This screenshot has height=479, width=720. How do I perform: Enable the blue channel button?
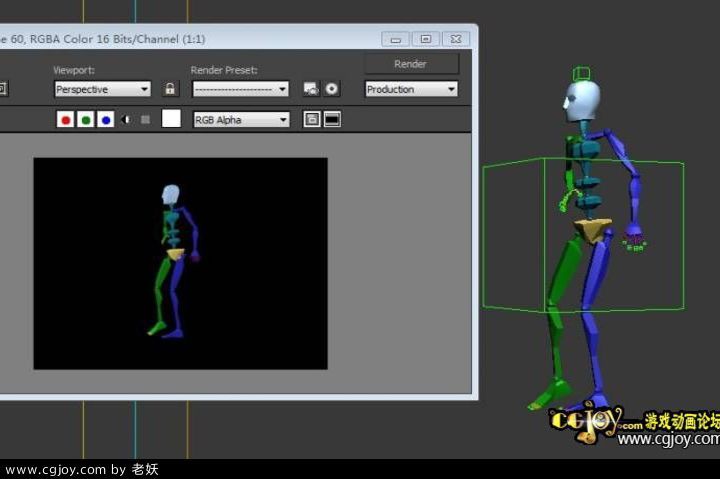click(106, 120)
